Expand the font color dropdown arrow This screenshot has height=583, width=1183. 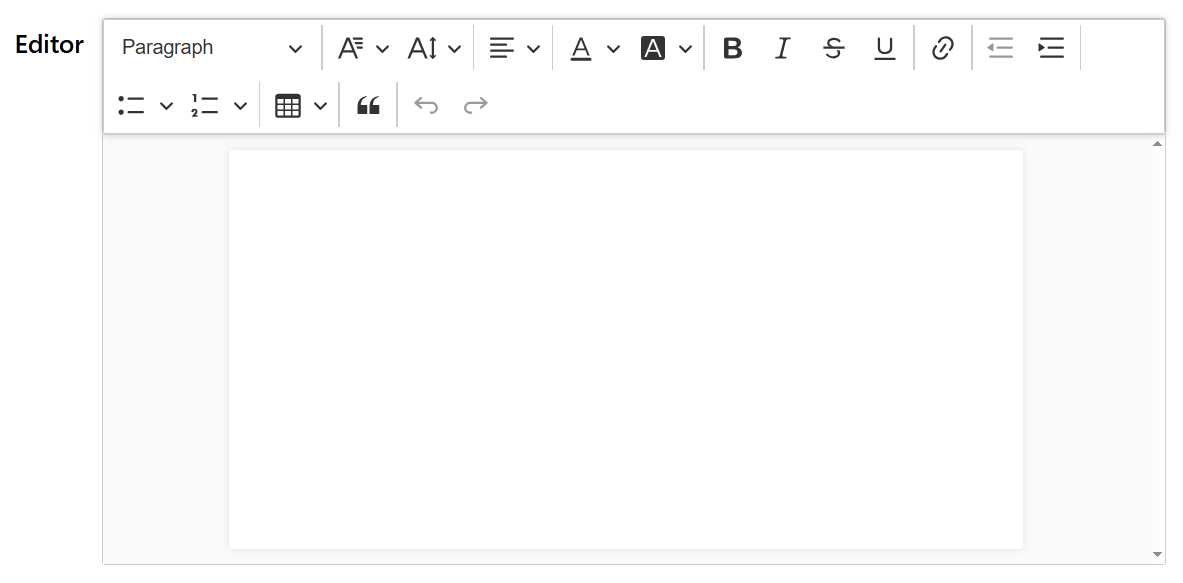click(x=613, y=49)
